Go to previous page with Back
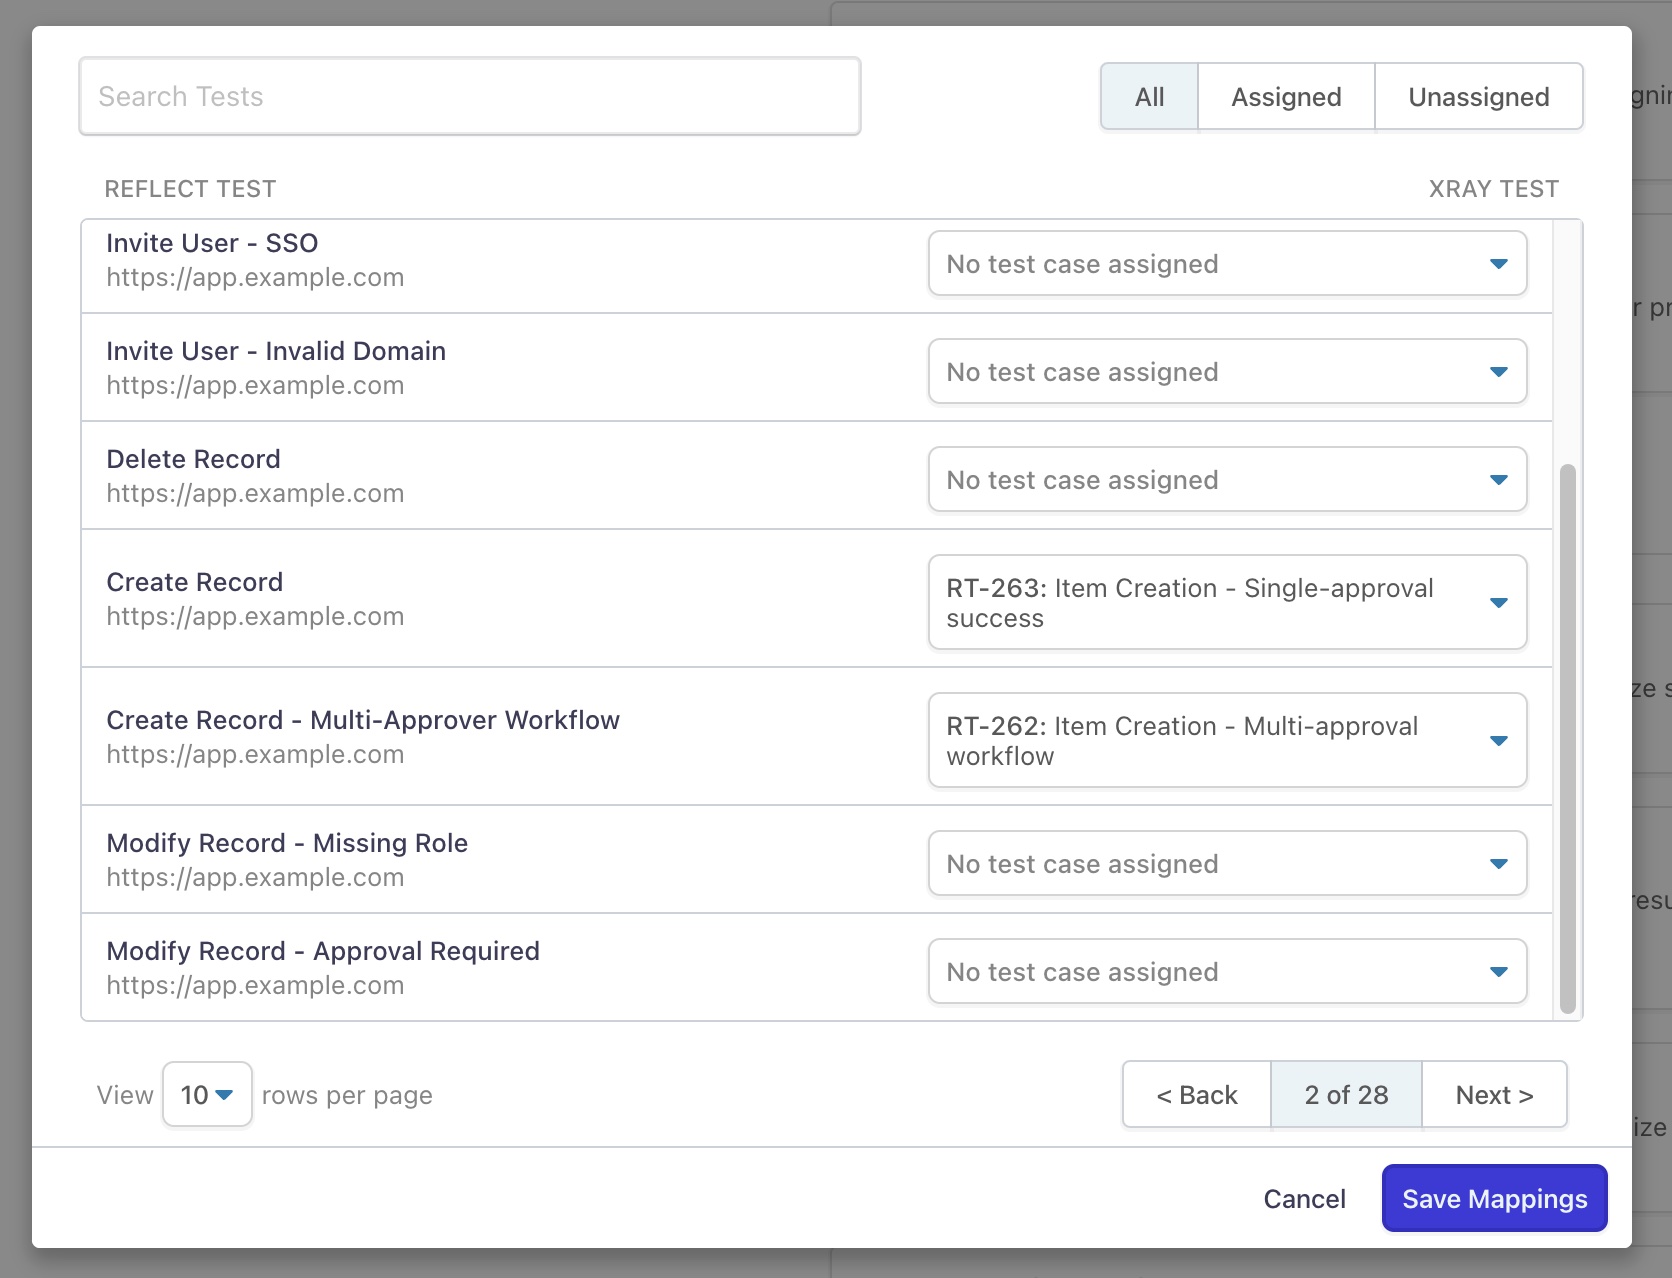Screen dimensions: 1672x1278 click(x=1197, y=1095)
